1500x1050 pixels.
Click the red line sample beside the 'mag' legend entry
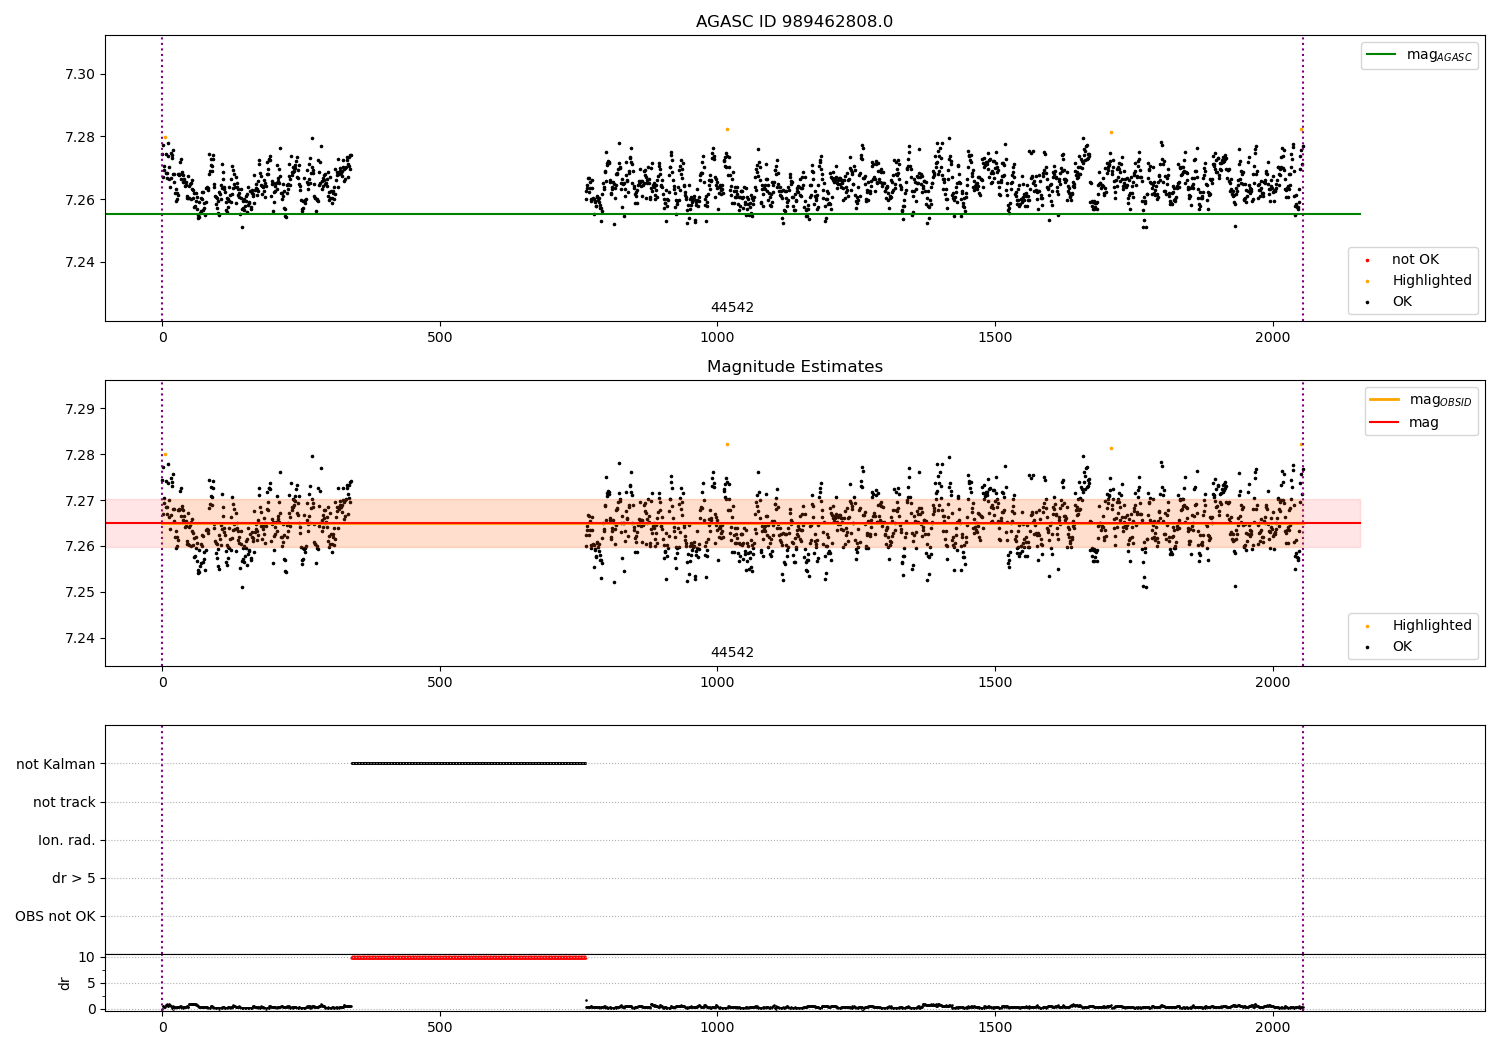pyautogui.click(x=1385, y=423)
